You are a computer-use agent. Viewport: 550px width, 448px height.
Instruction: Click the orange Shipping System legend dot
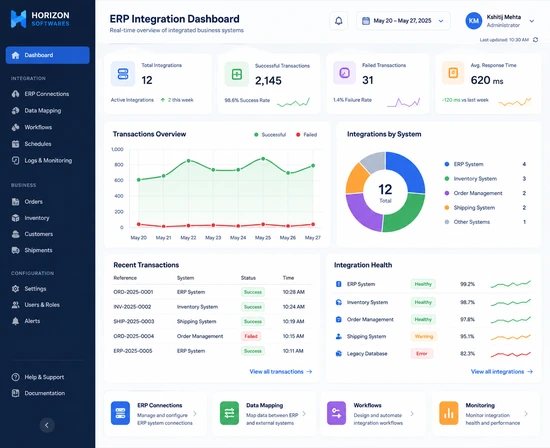pyautogui.click(x=447, y=207)
